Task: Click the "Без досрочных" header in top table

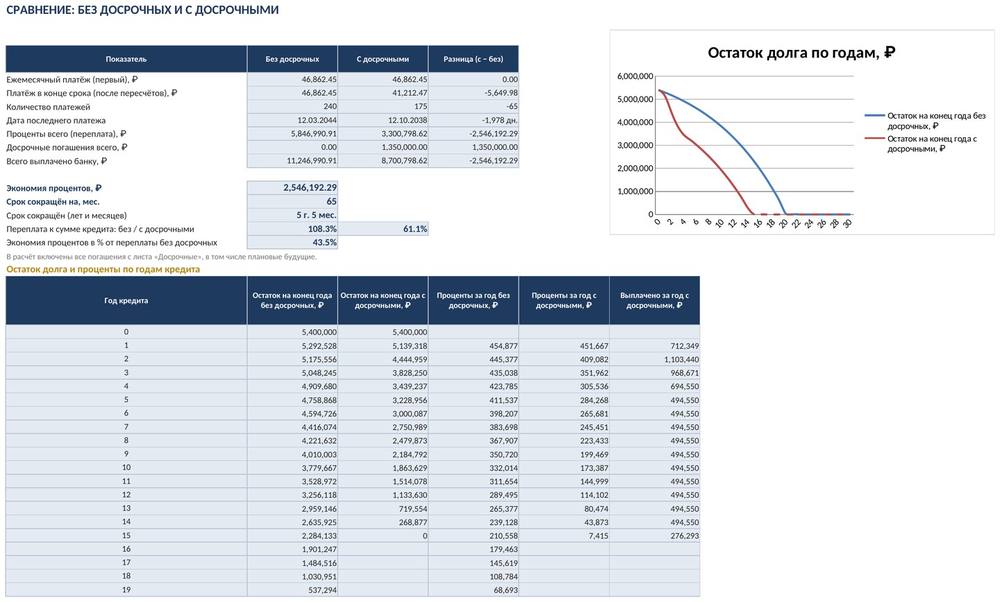Action: coord(292,59)
